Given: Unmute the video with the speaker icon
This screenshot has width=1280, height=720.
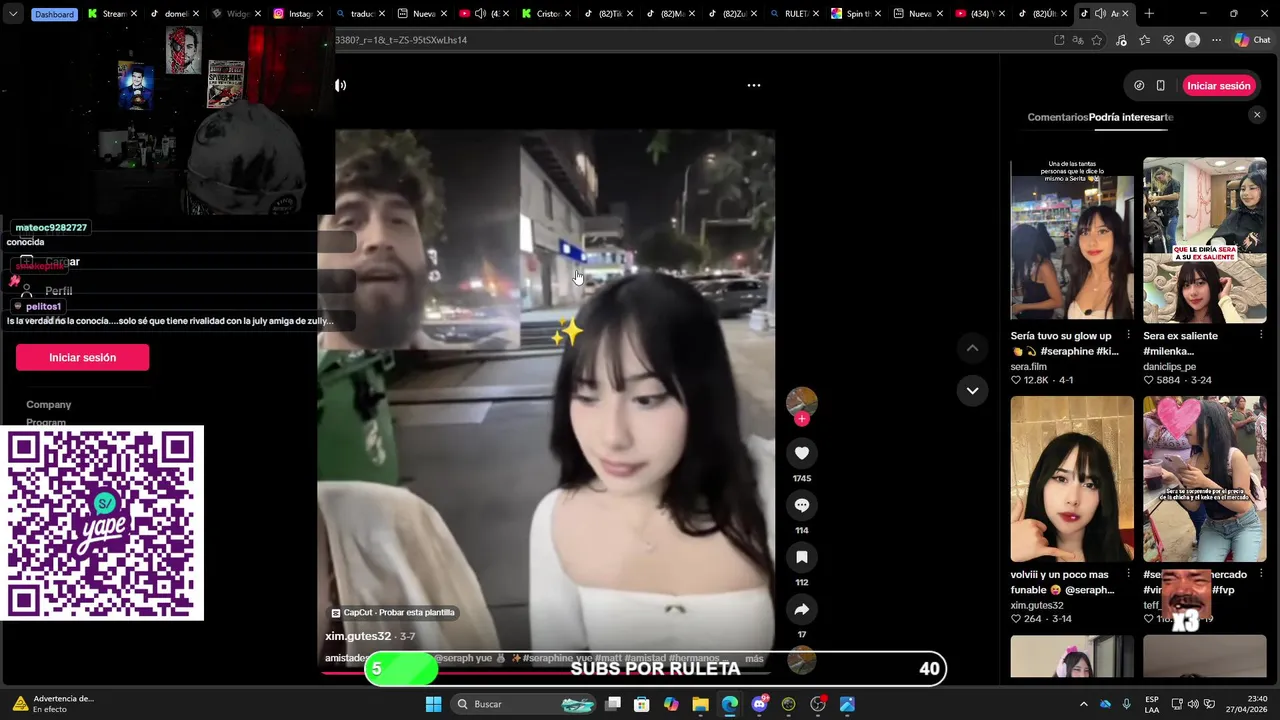Looking at the screenshot, I should click(340, 85).
